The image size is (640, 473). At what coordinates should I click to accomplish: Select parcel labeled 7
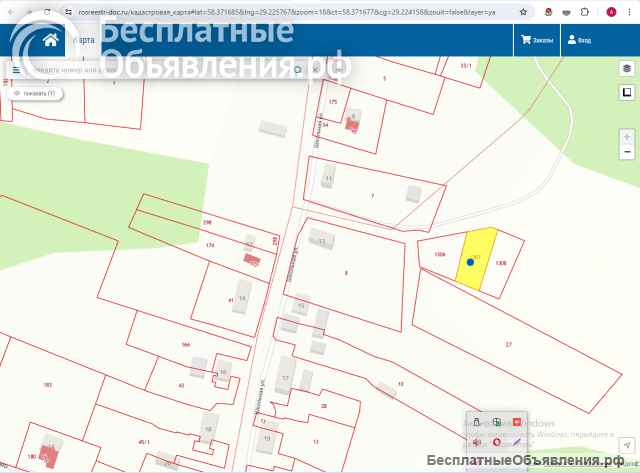pos(372,196)
